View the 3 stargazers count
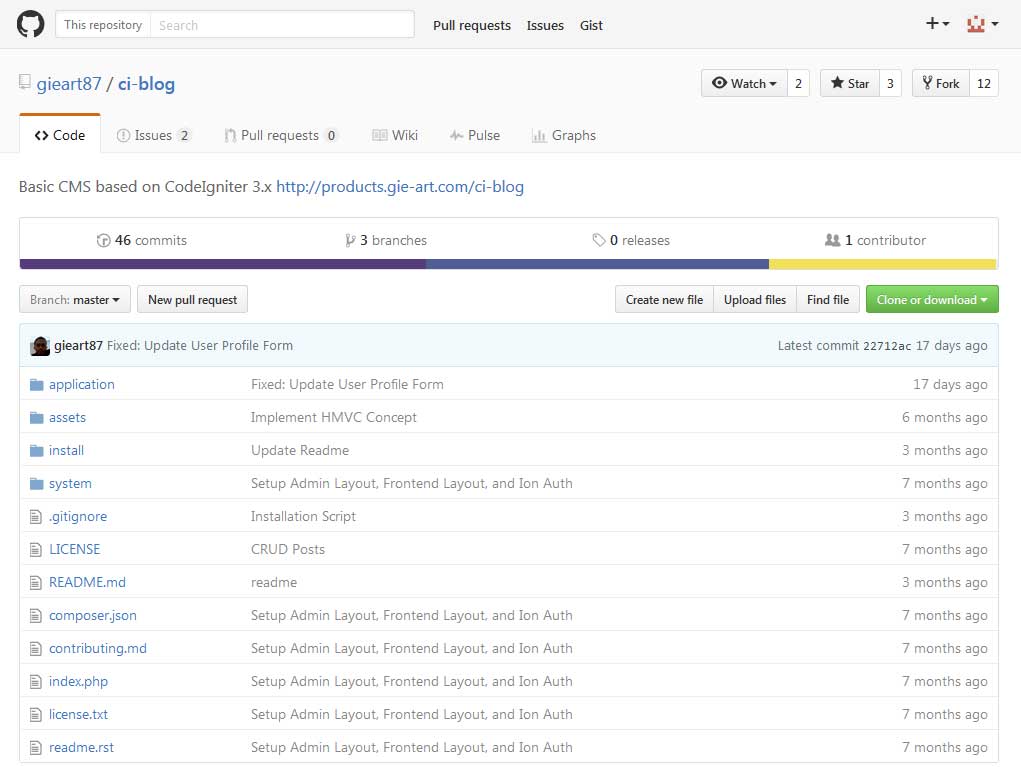 click(890, 83)
